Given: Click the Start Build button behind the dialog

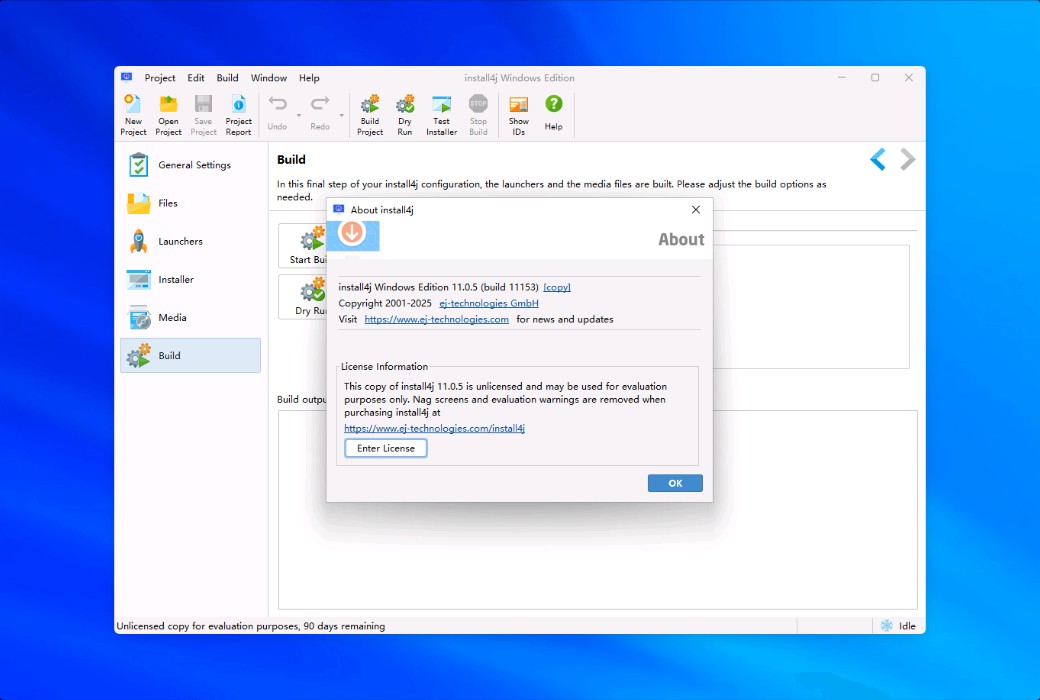Looking at the screenshot, I should click(302, 245).
